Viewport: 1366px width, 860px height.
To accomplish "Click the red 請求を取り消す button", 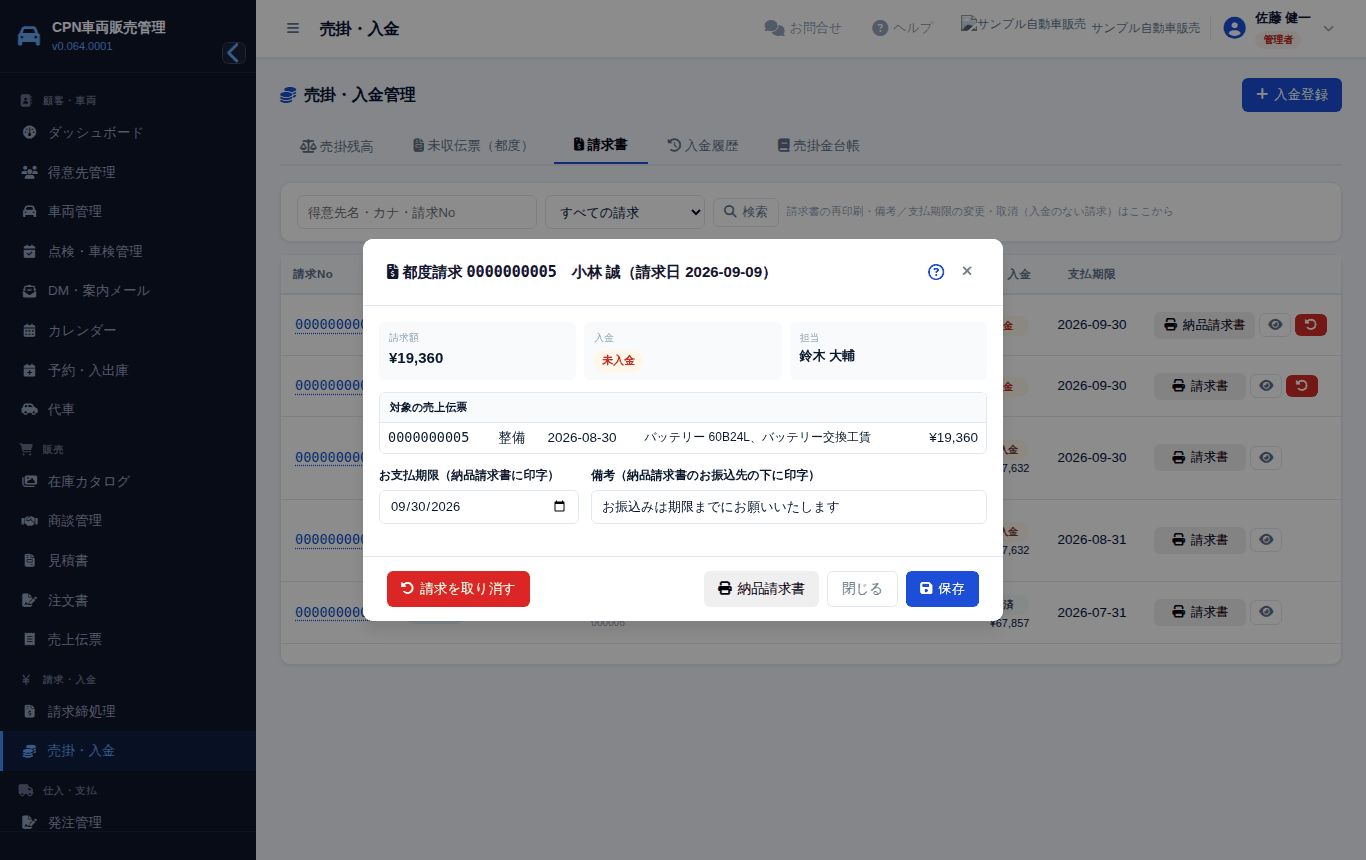I will [x=458, y=589].
